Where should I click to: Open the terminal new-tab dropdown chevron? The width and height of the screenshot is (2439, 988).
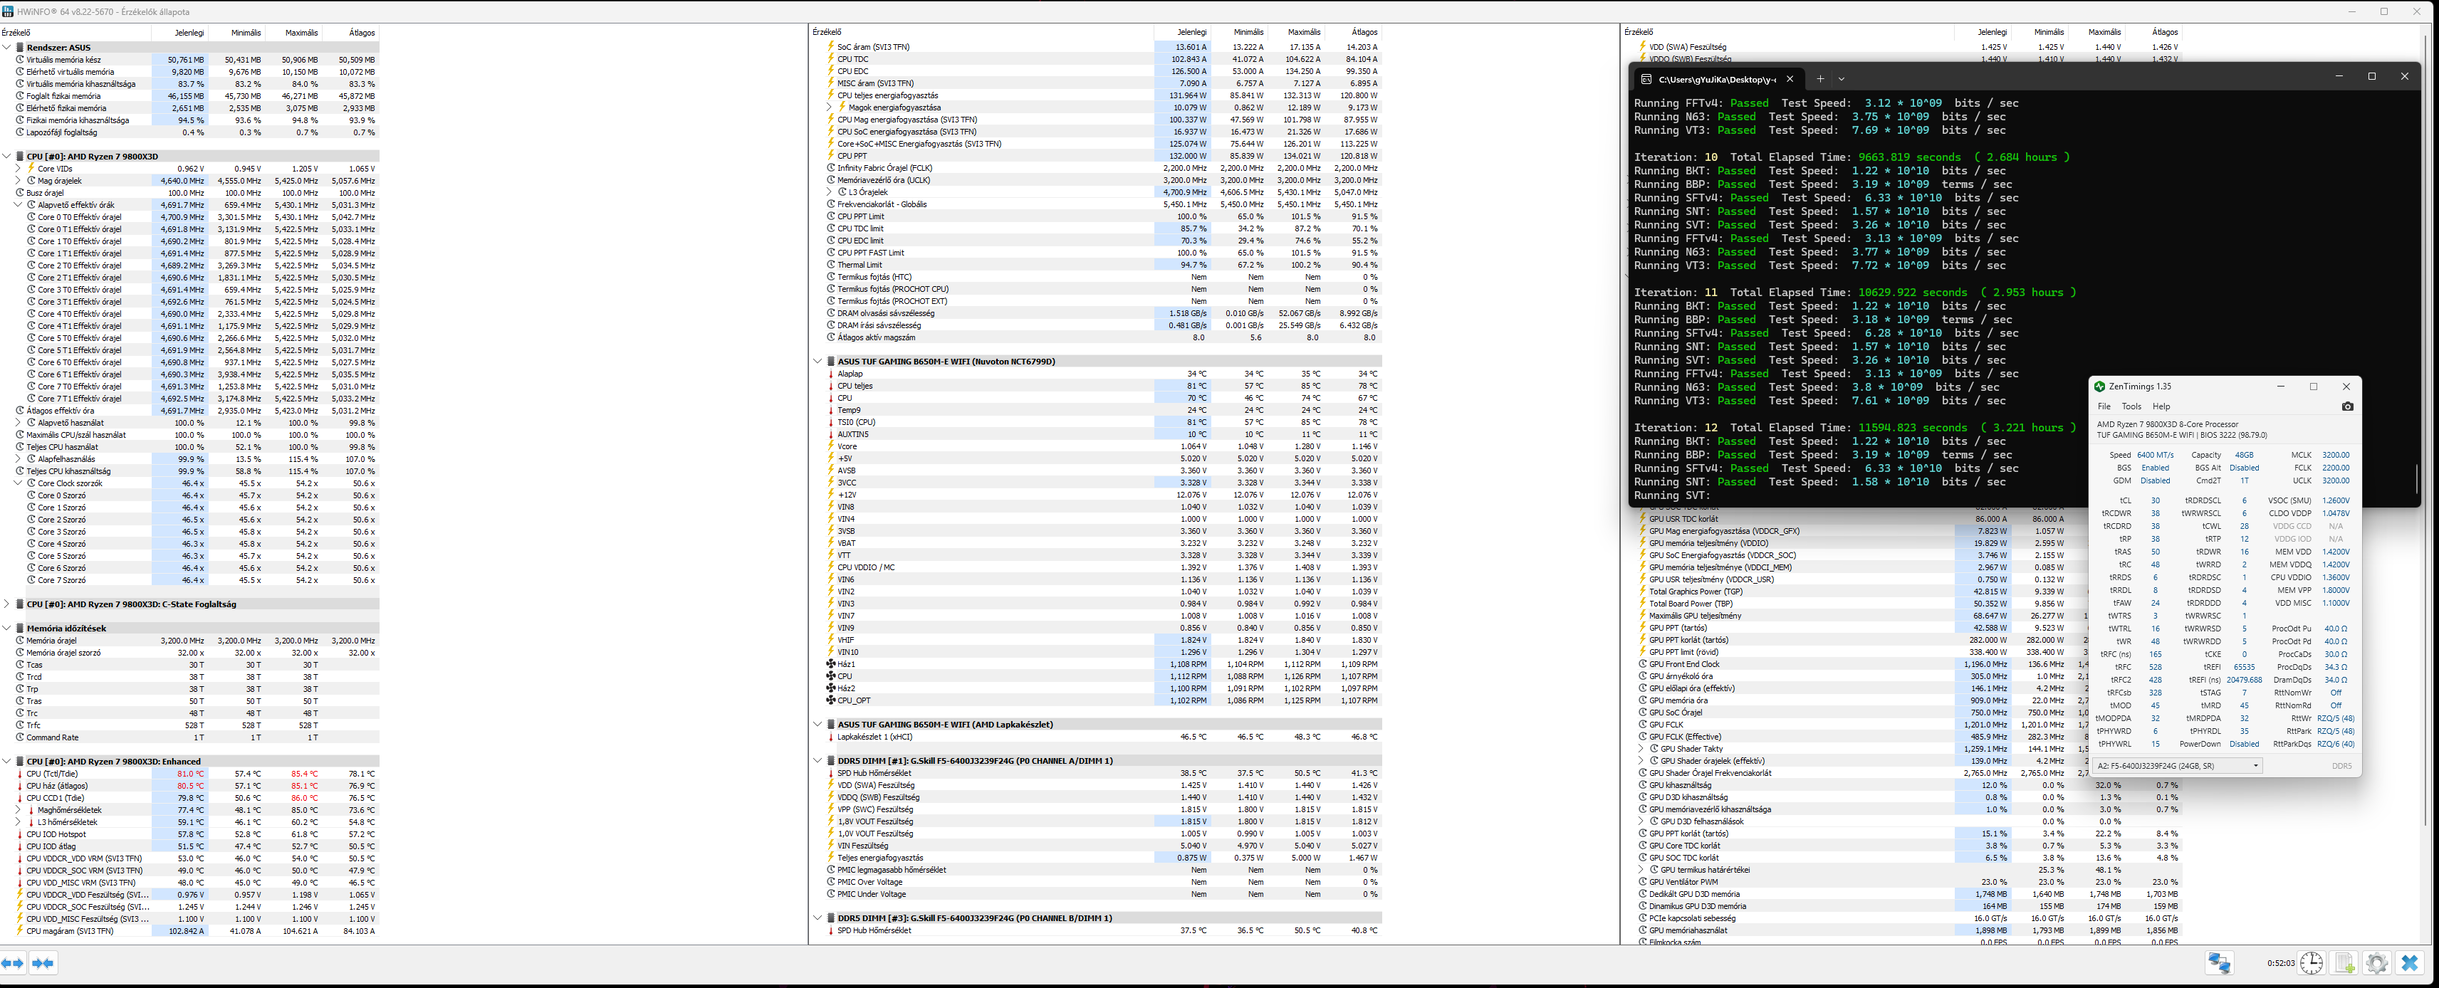[1841, 79]
